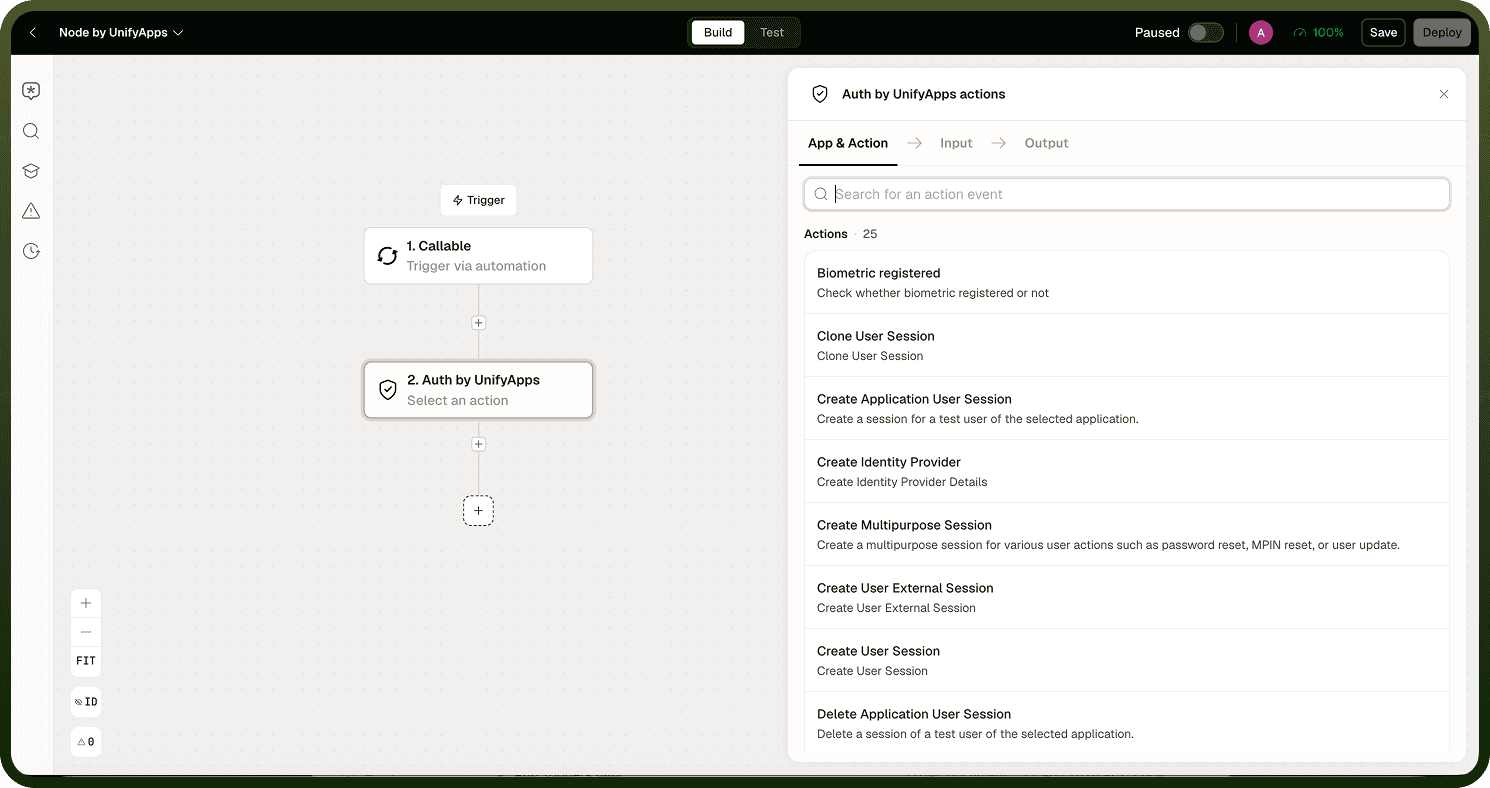Choose the Create Identity Provider action
1490x788 pixels.
[x=1127, y=472]
